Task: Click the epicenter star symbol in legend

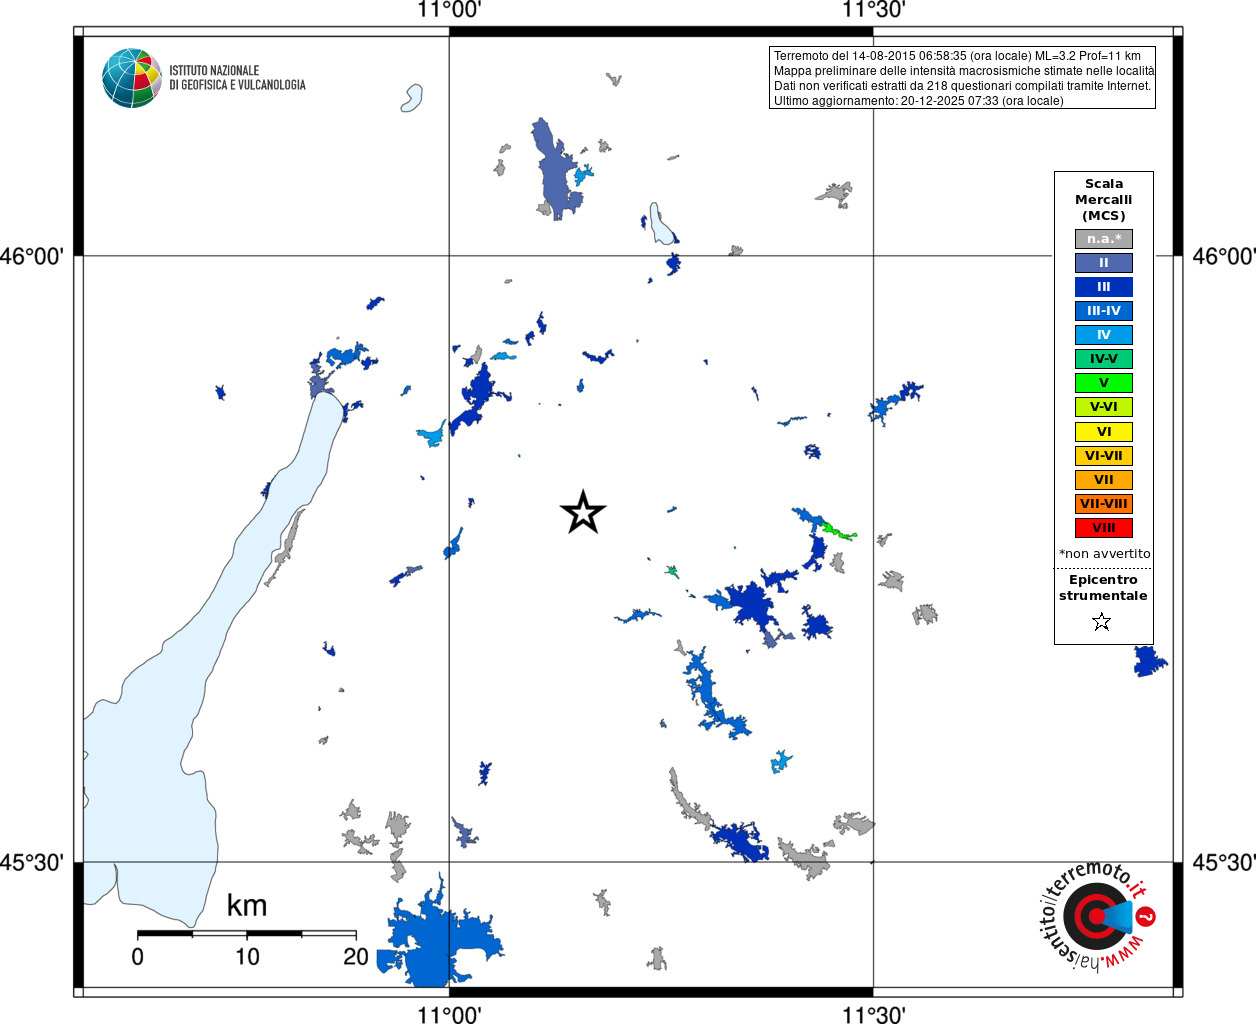Action: pos(1102,622)
